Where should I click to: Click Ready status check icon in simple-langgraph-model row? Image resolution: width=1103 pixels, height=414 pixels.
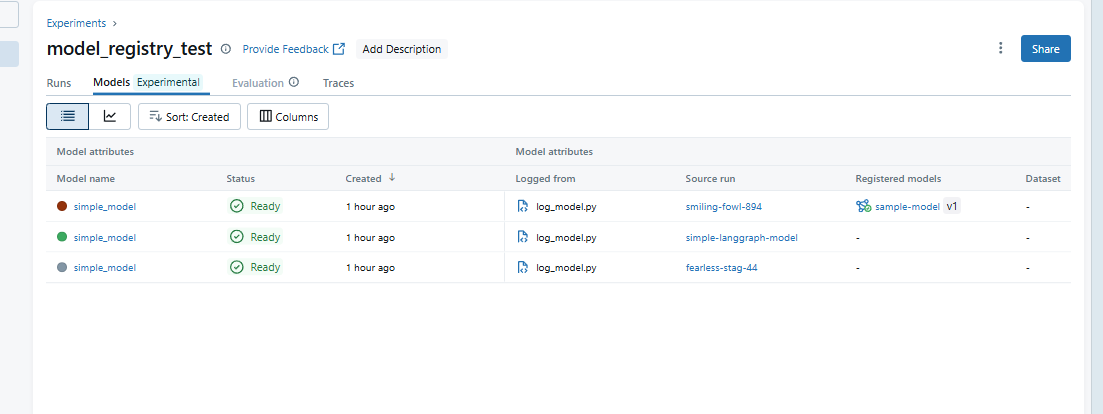[237, 237]
